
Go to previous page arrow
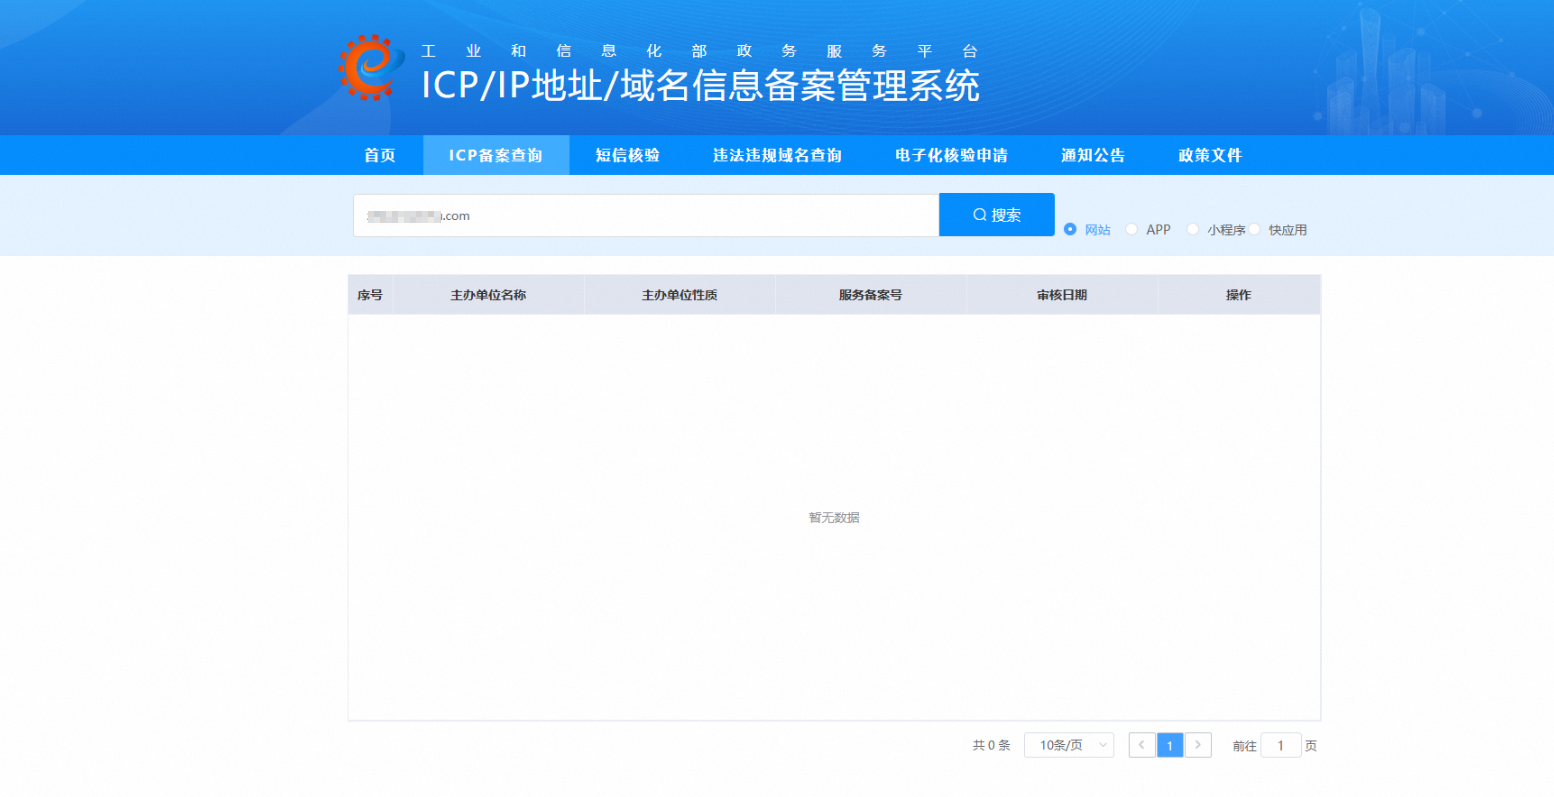[1142, 745]
